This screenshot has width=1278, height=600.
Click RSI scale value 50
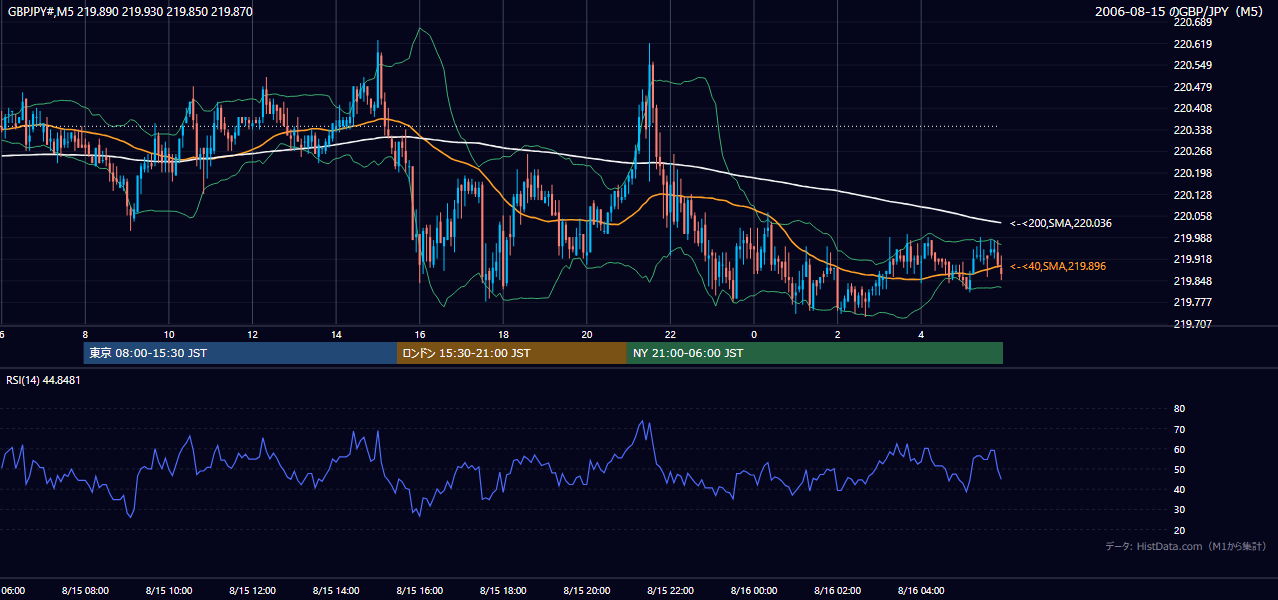pyautogui.click(x=1179, y=469)
